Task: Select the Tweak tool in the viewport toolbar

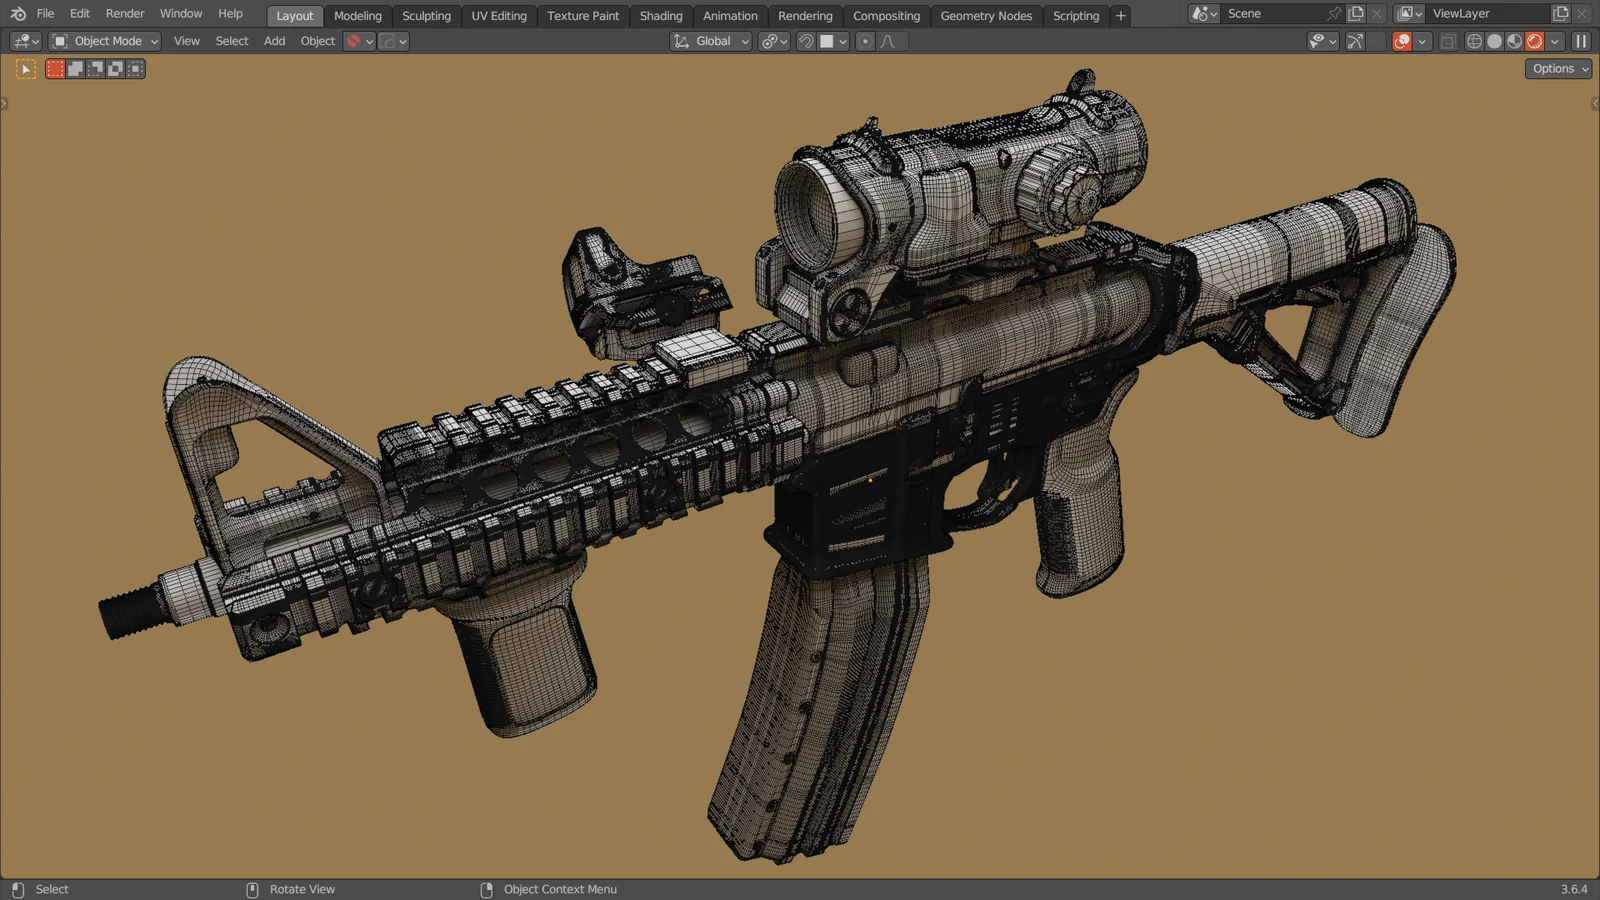Action: 25,68
